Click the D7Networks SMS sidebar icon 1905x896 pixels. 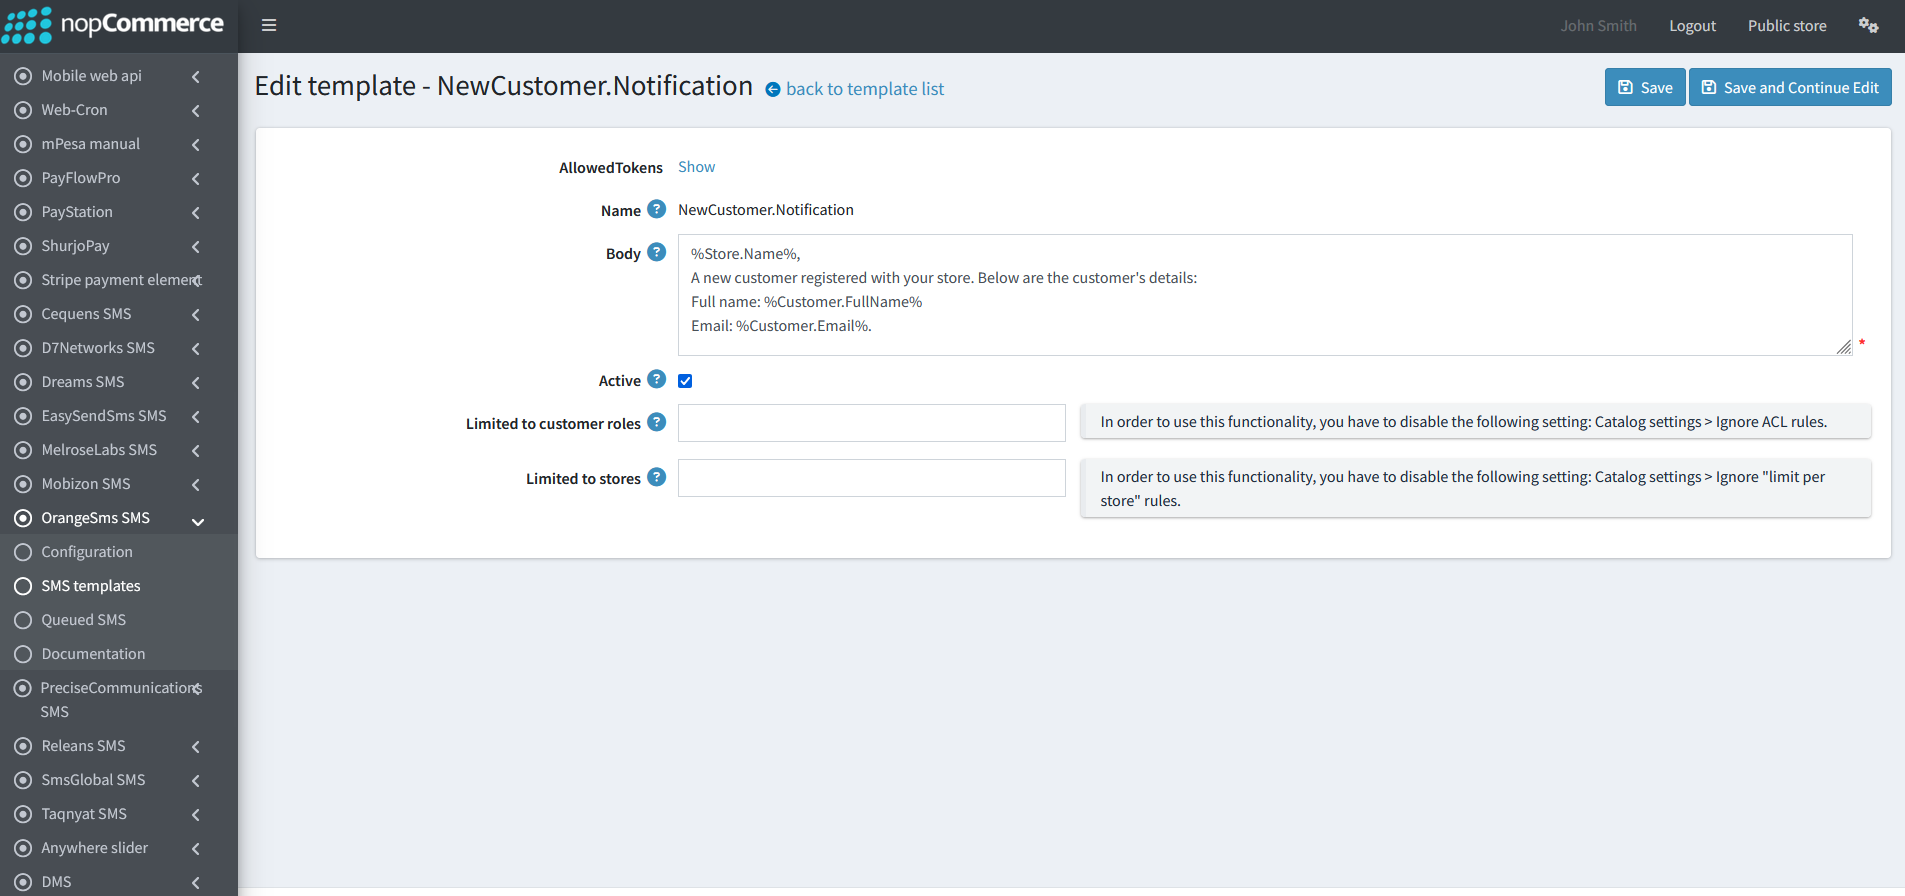[x=23, y=348]
